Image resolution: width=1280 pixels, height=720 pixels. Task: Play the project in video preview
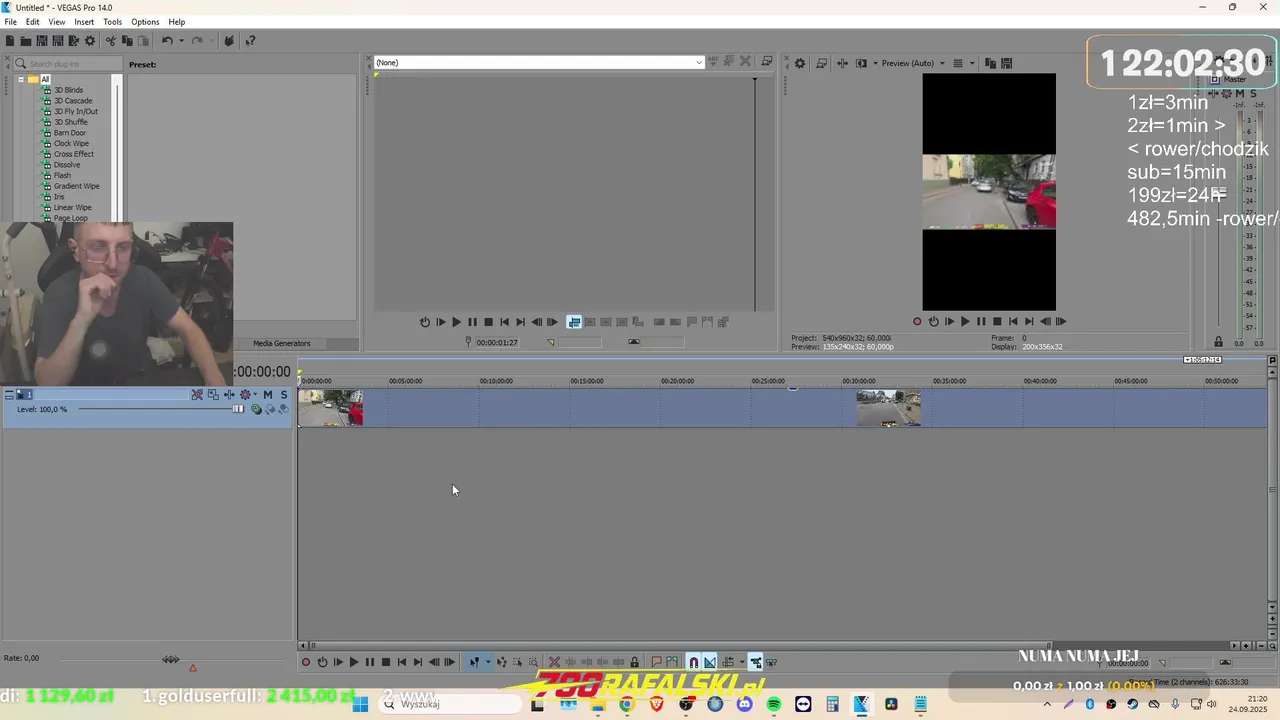click(x=965, y=322)
